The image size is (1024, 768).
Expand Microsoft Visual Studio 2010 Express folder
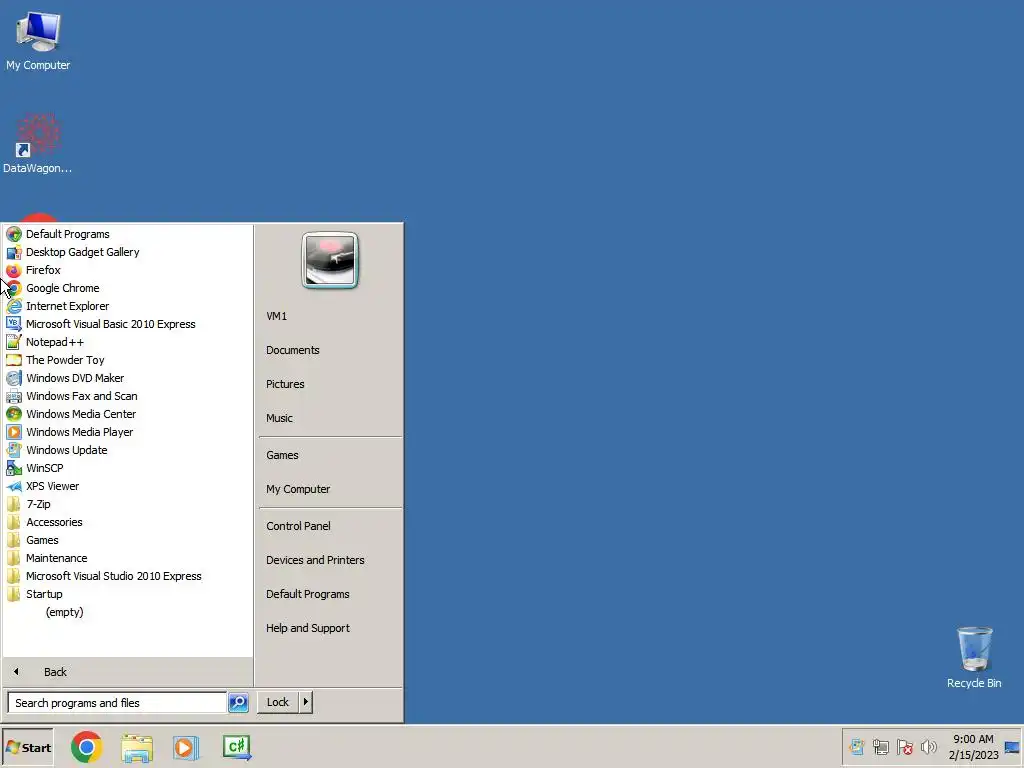click(127, 576)
